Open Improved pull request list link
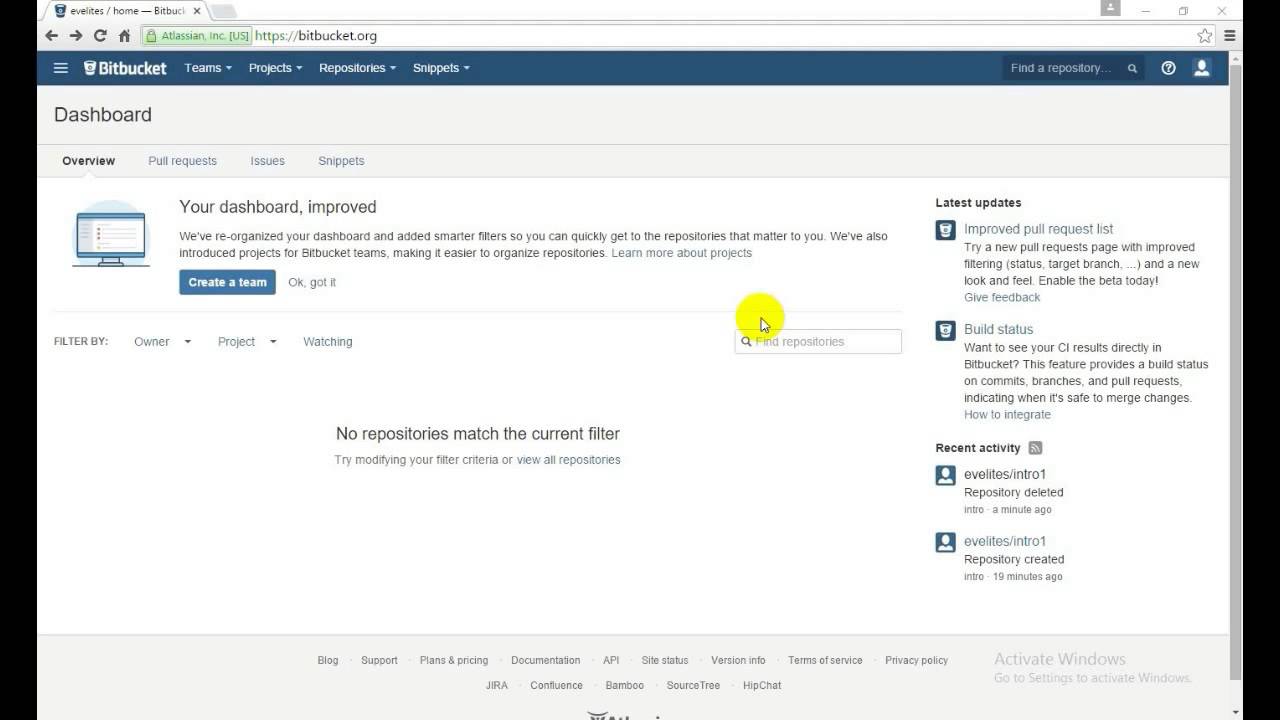The image size is (1280, 720). (1038, 229)
